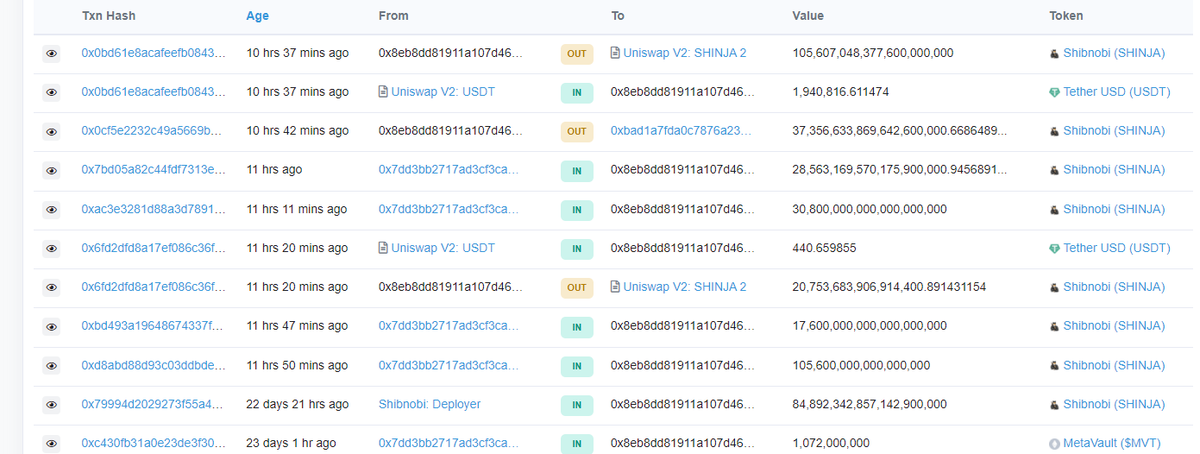
Task: Open transaction hash 0xbd493a19648674337f
Action: 153,326
